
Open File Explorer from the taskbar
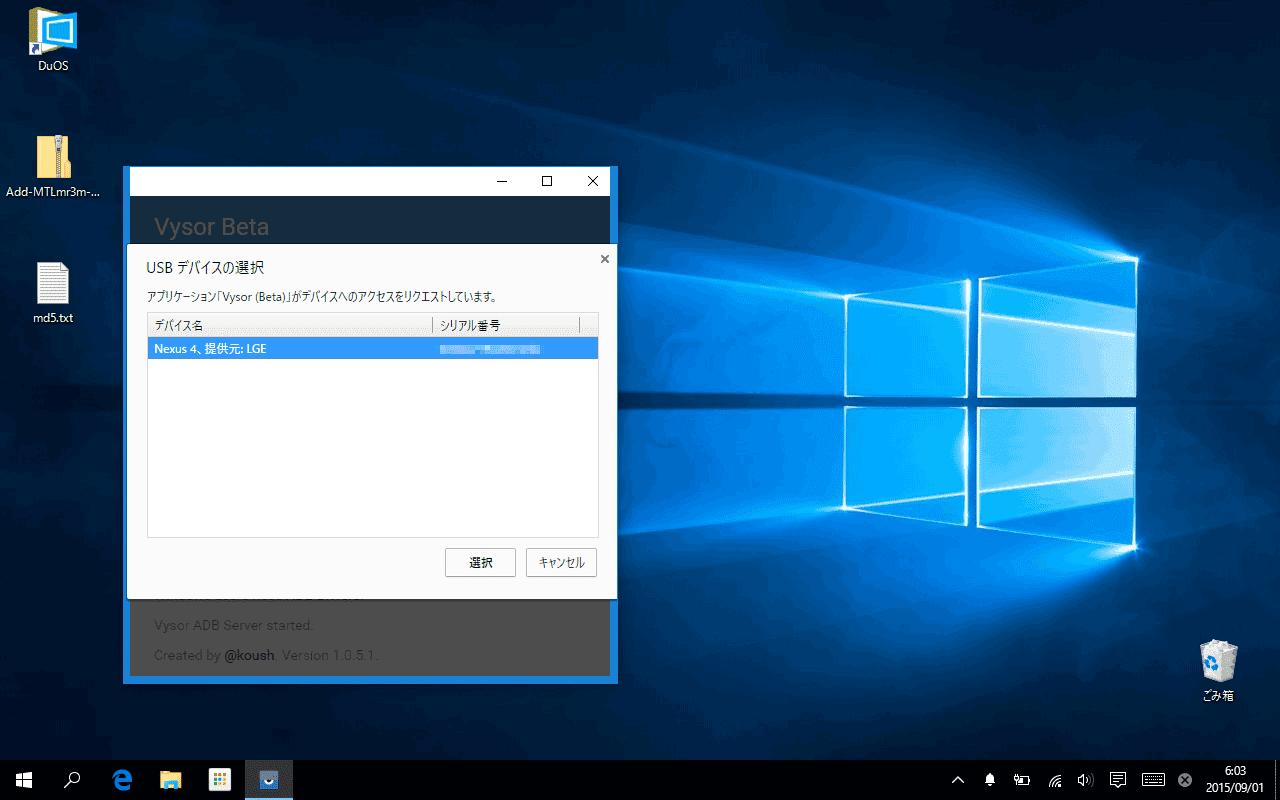click(x=170, y=780)
